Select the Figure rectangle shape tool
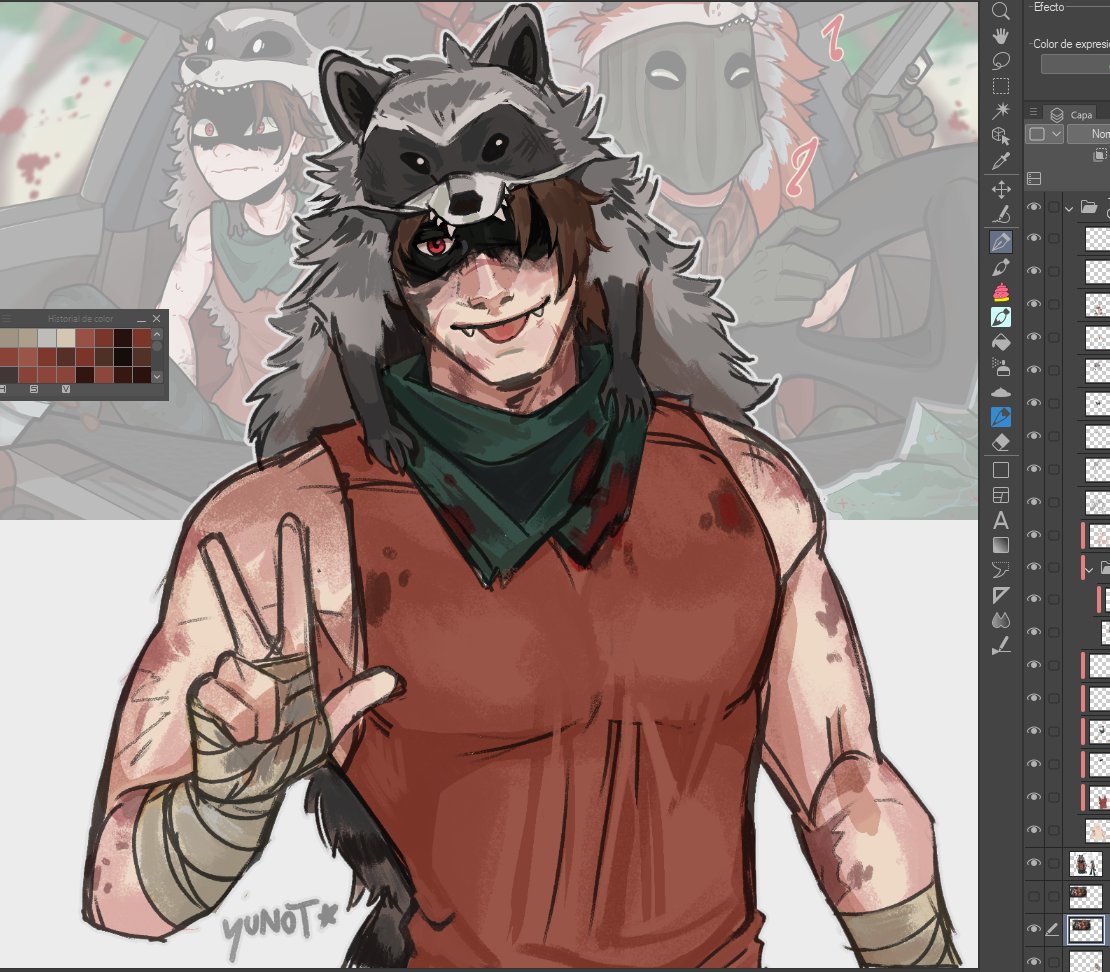 [x=1000, y=470]
